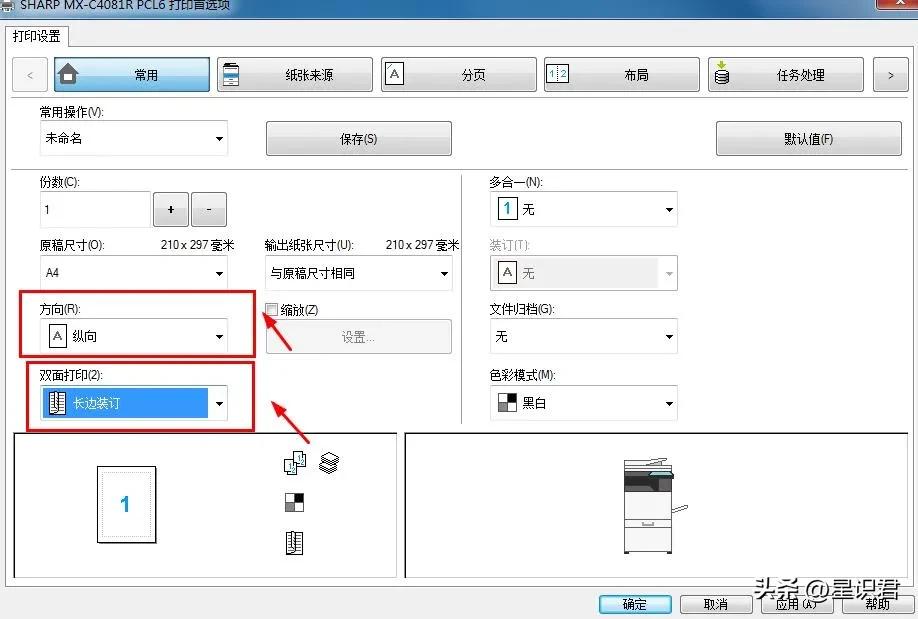The height and width of the screenshot is (619, 918).
Task: Select the 打印设置 tab
Action: click(37, 36)
